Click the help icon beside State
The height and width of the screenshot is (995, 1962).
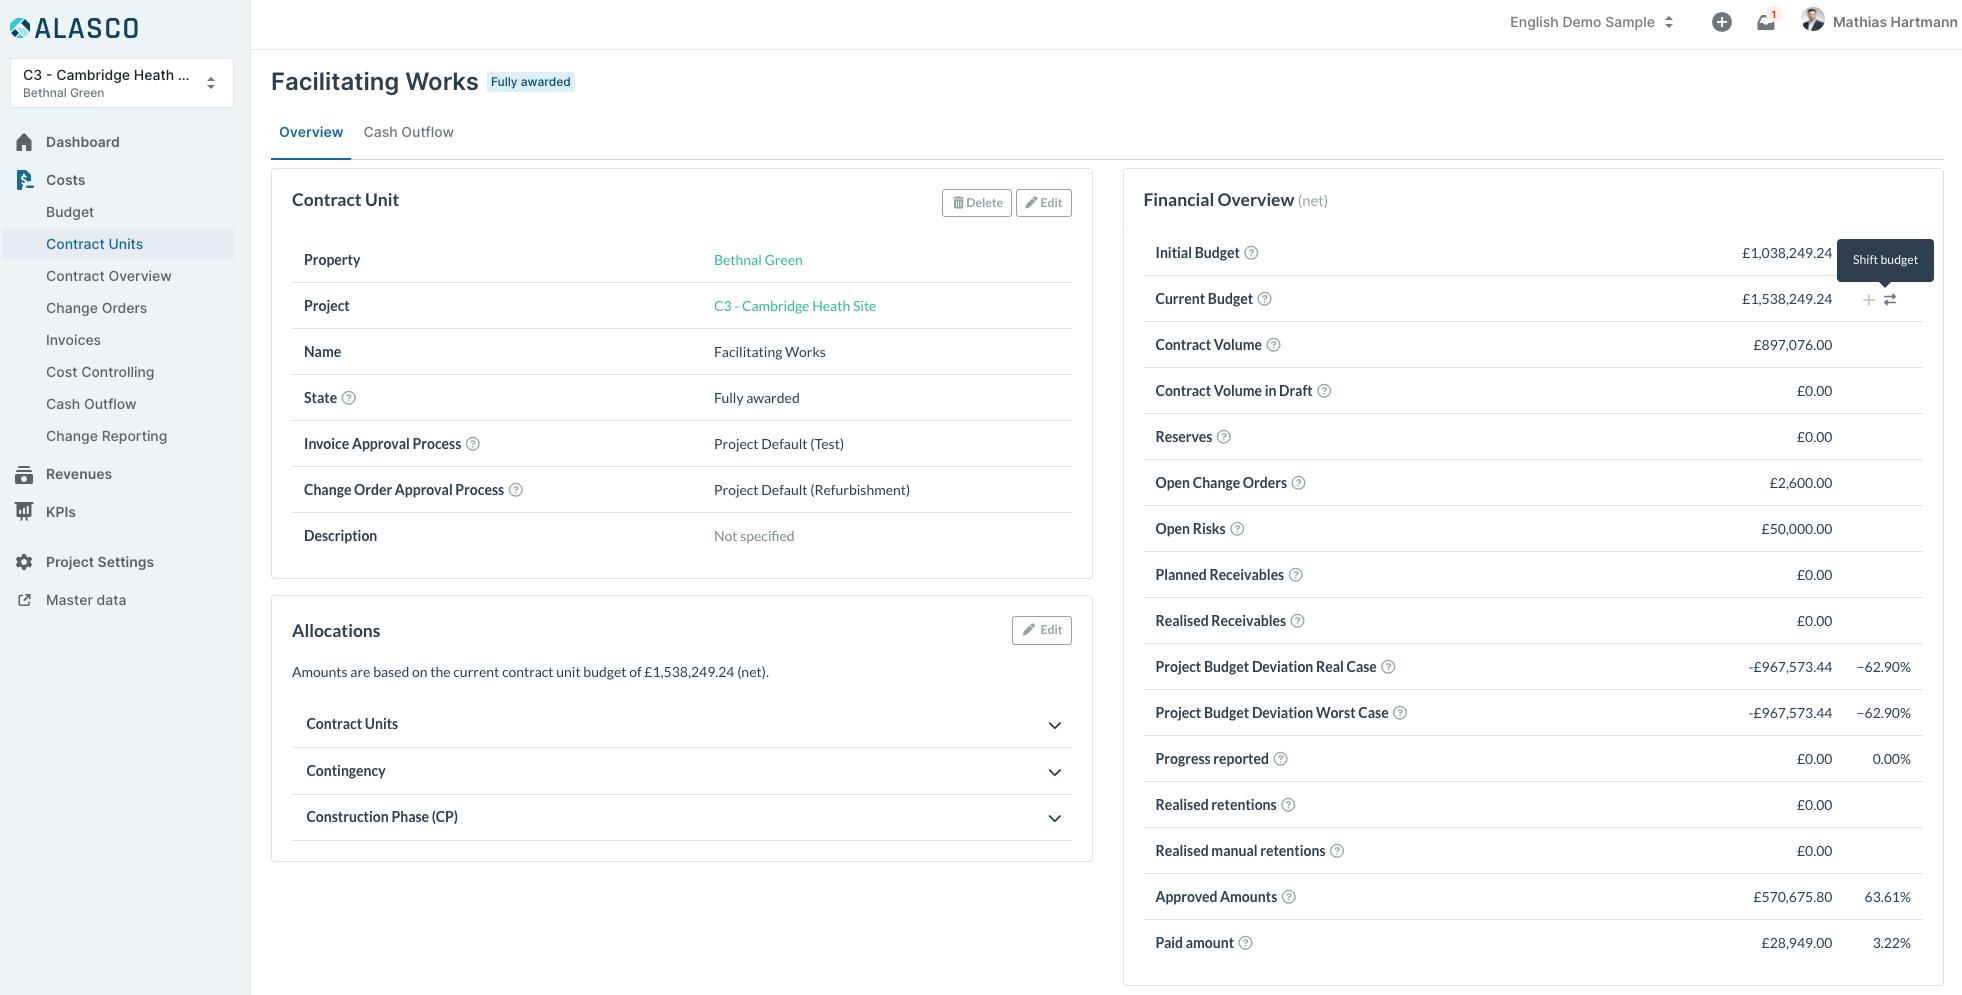pos(349,398)
